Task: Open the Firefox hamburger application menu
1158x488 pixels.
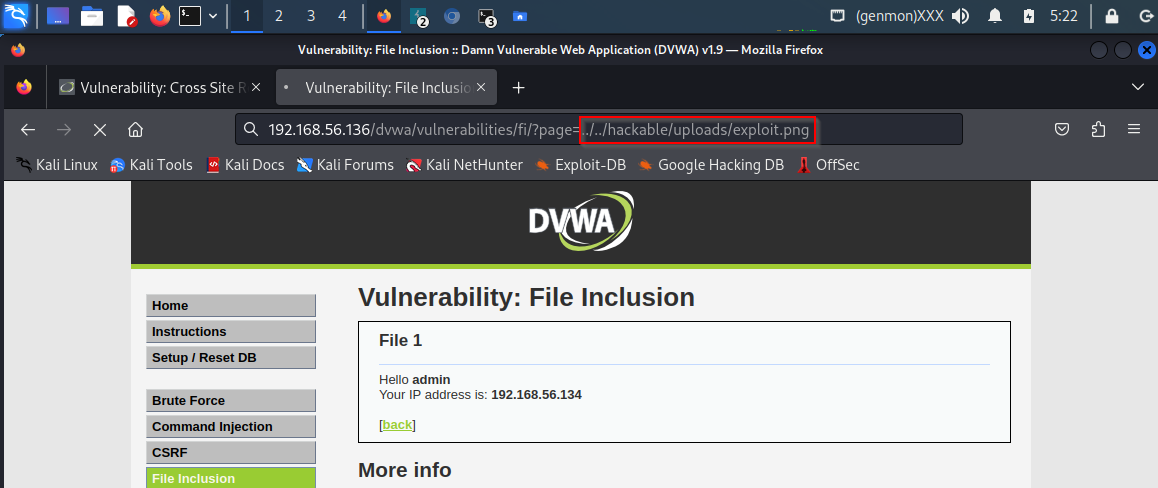Action: (x=1134, y=129)
